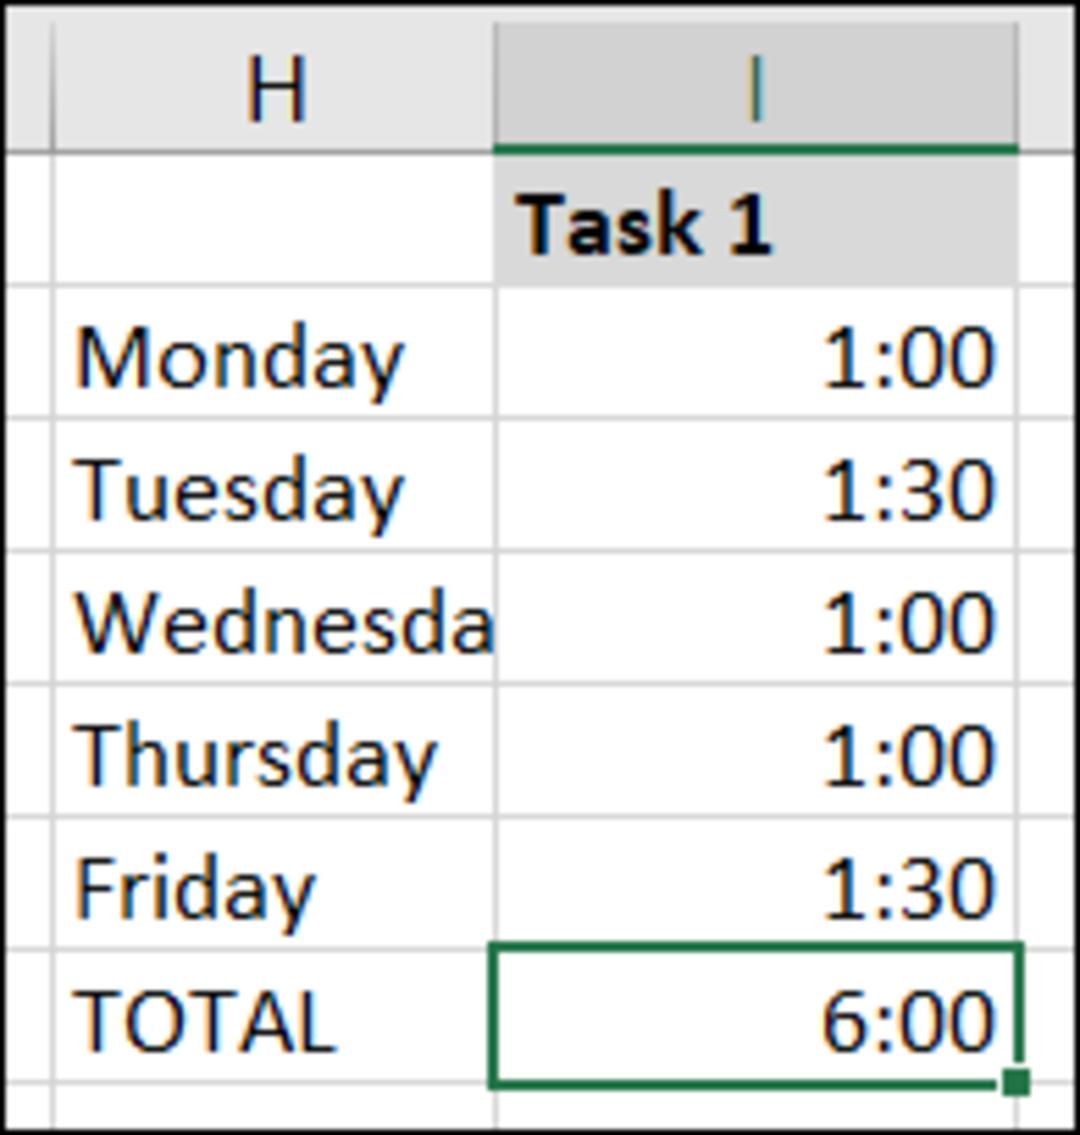Click the empty cell below 6:00

point(756,1108)
